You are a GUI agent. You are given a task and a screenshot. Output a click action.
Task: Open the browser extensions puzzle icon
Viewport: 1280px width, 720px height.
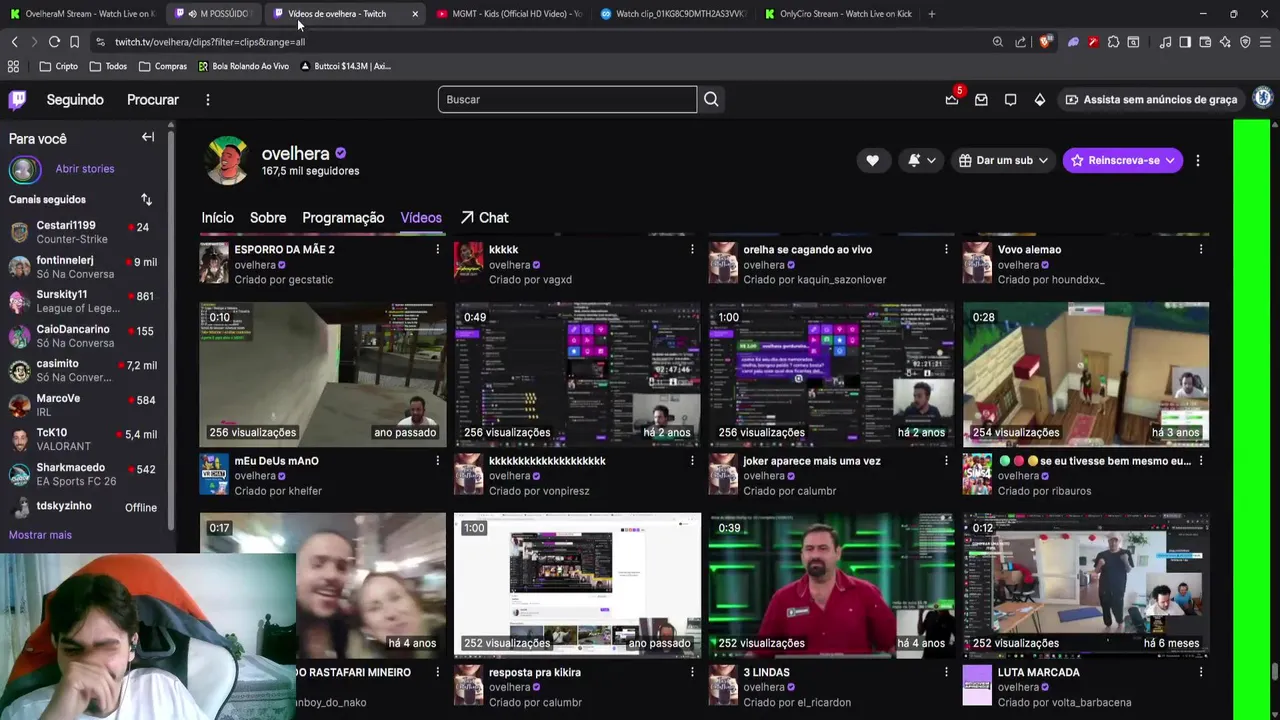click(x=1113, y=42)
